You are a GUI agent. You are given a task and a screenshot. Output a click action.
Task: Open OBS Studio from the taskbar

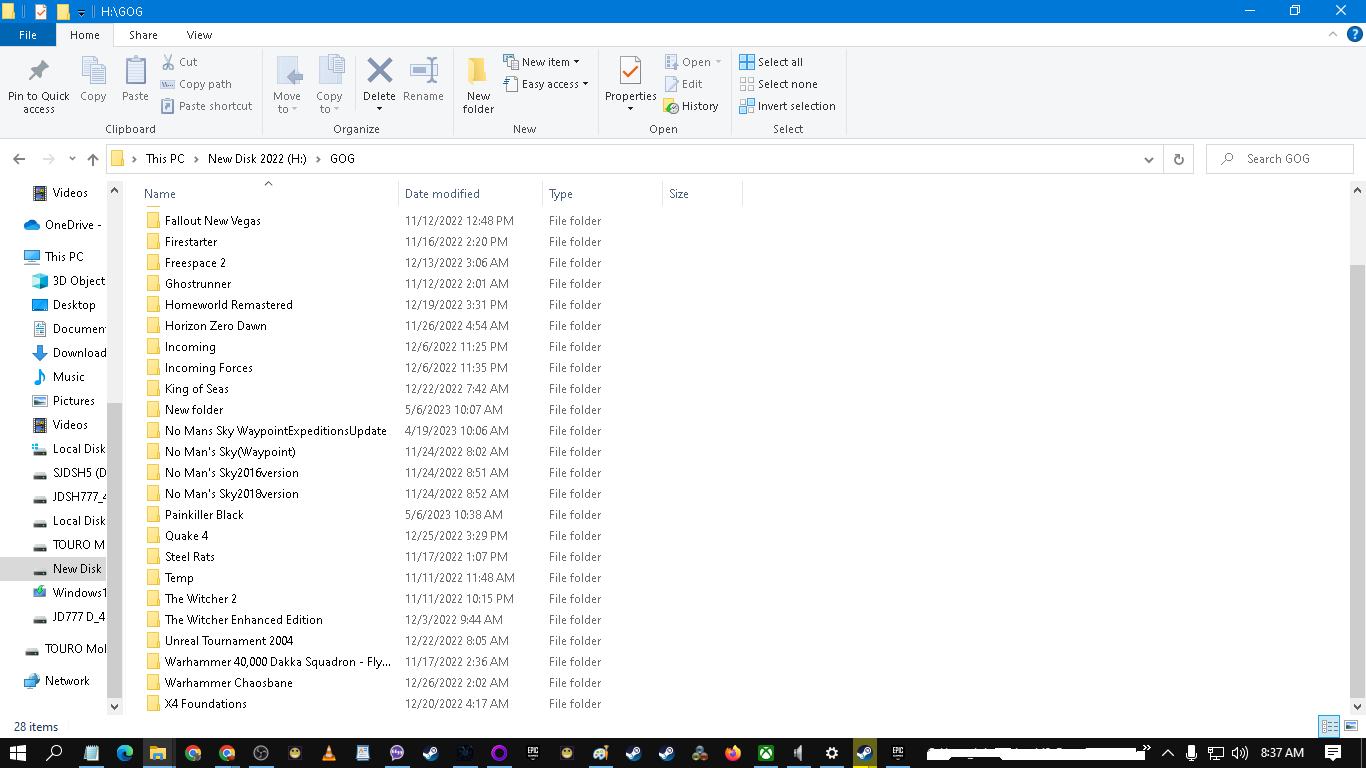point(261,753)
